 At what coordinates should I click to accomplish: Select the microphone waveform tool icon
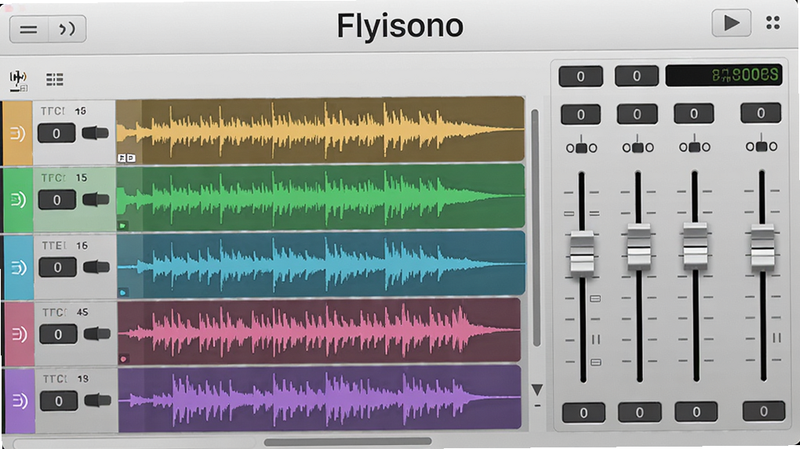[x=18, y=81]
